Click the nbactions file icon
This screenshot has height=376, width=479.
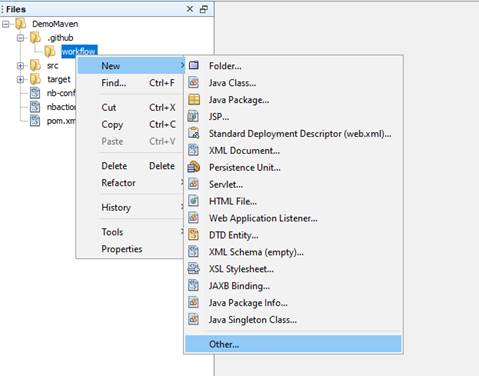35,107
